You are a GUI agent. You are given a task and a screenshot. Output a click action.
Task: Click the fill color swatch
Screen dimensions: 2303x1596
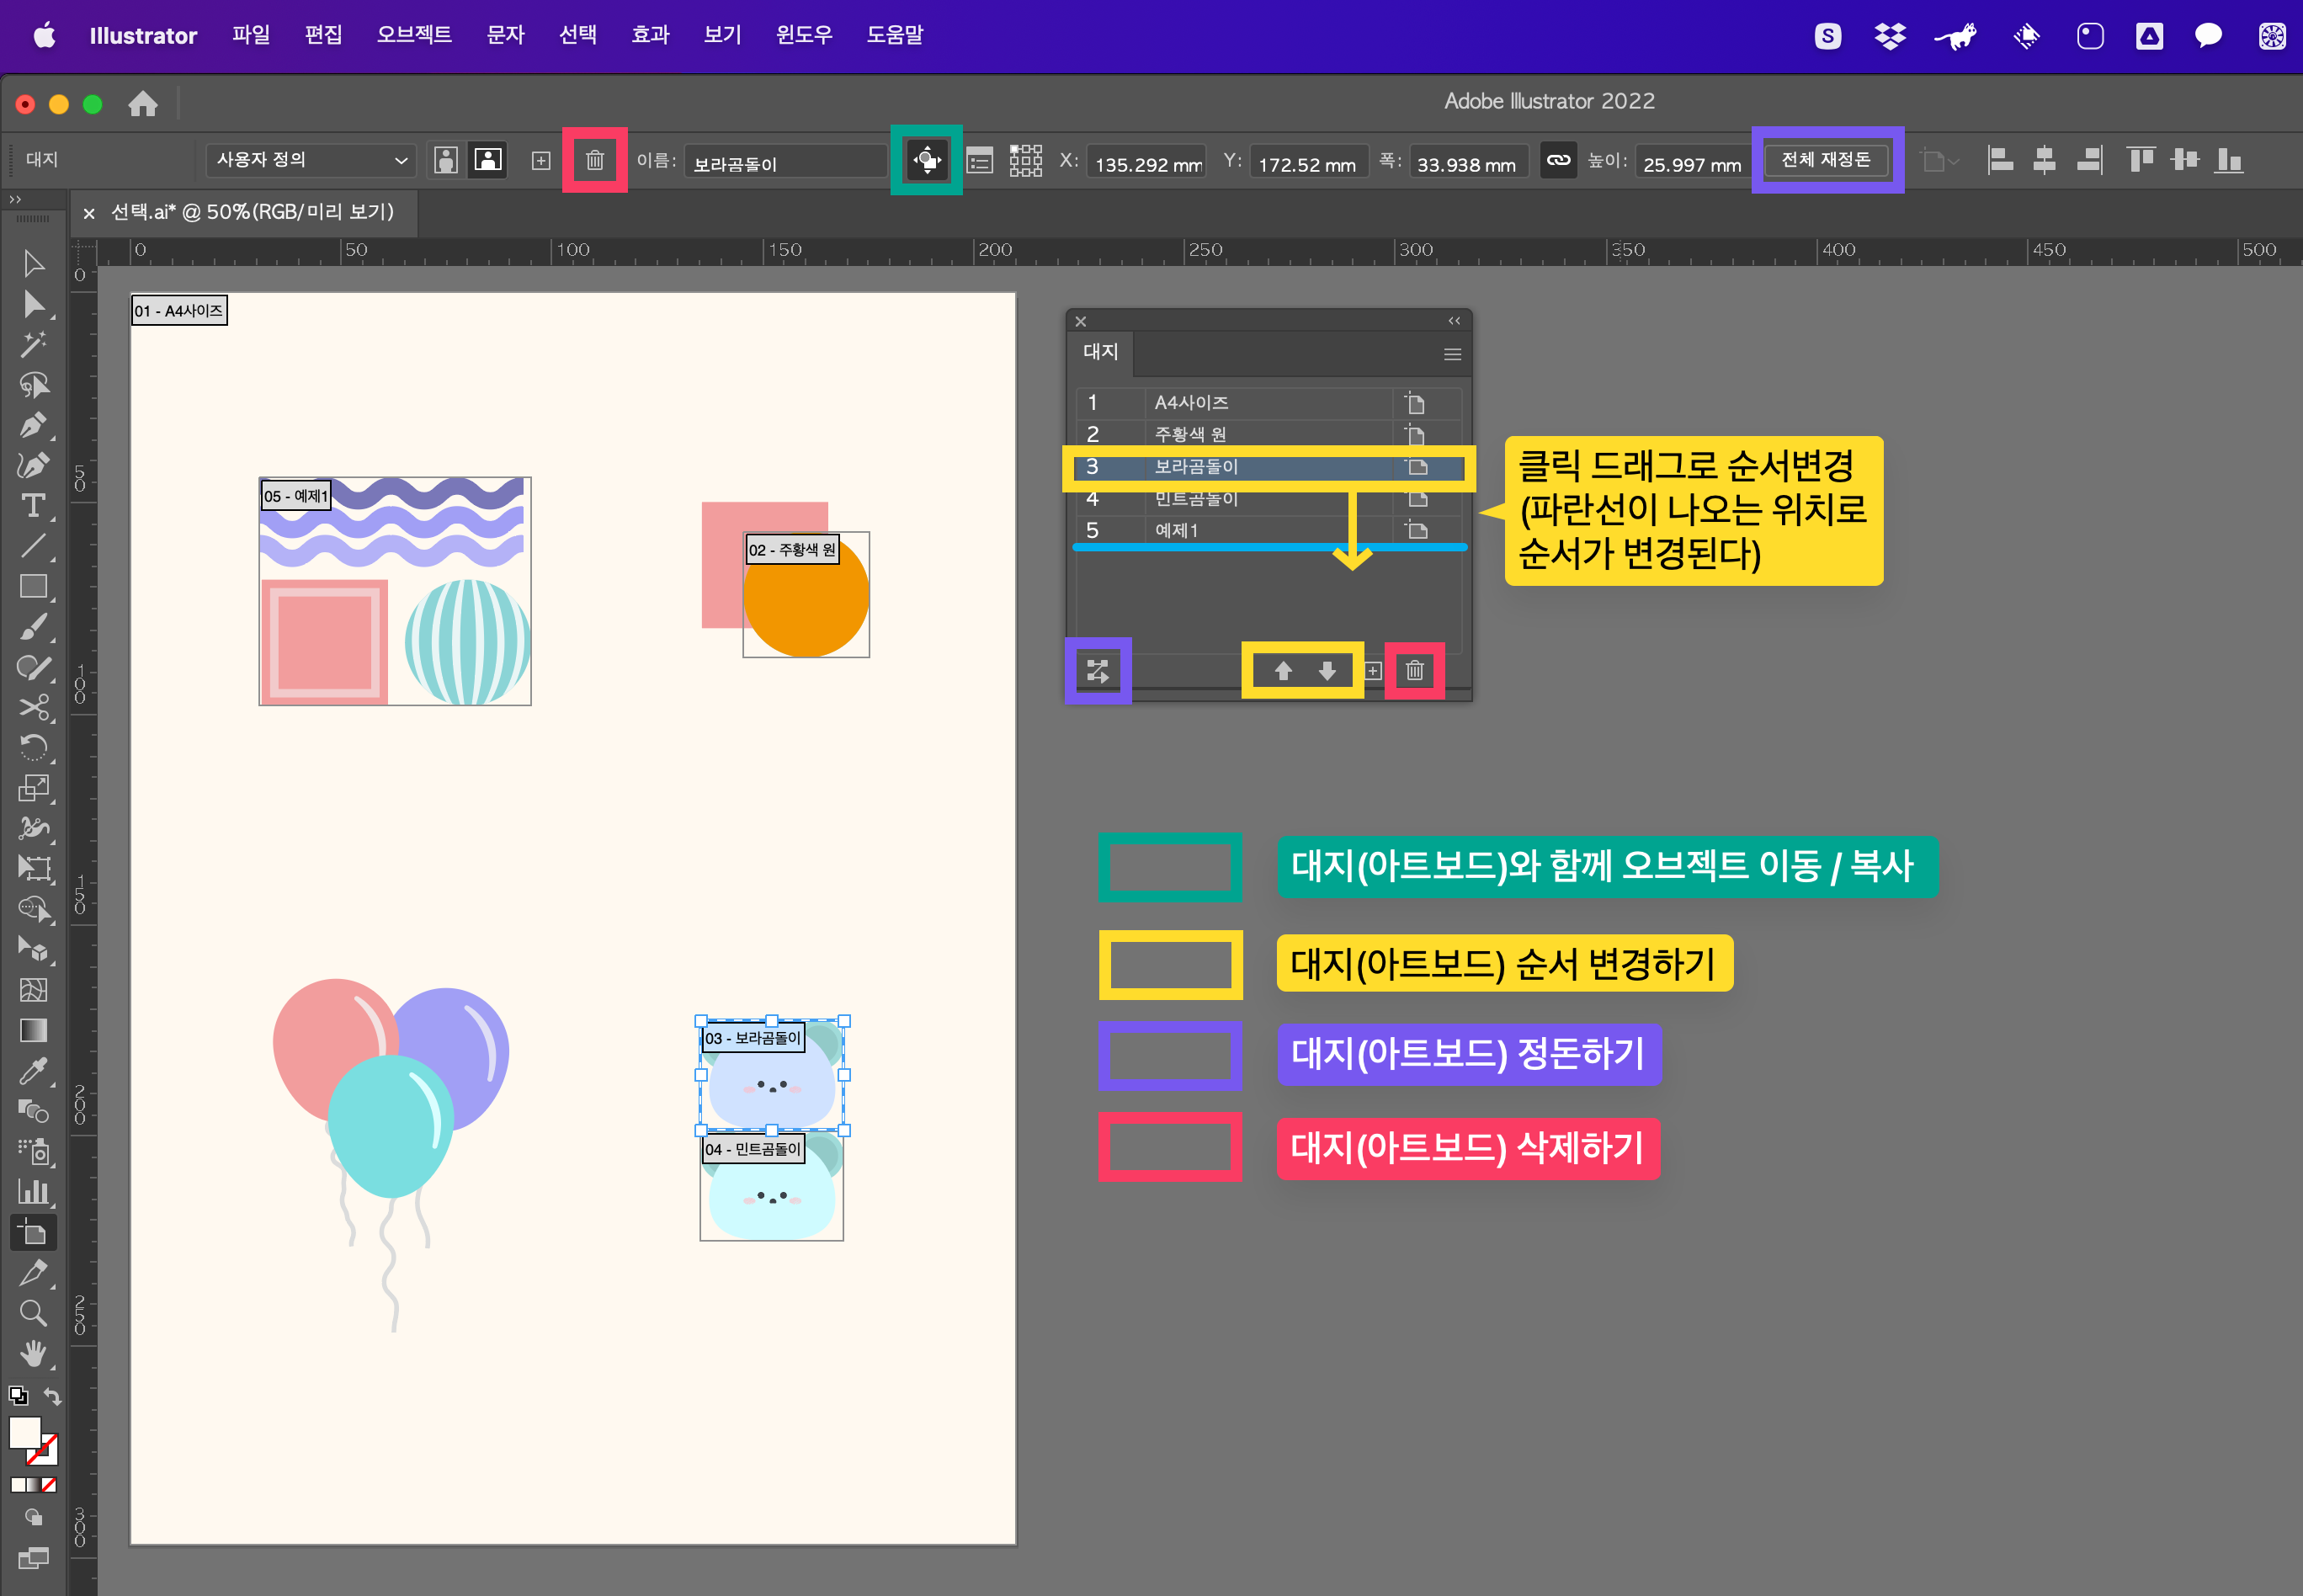point(25,1432)
